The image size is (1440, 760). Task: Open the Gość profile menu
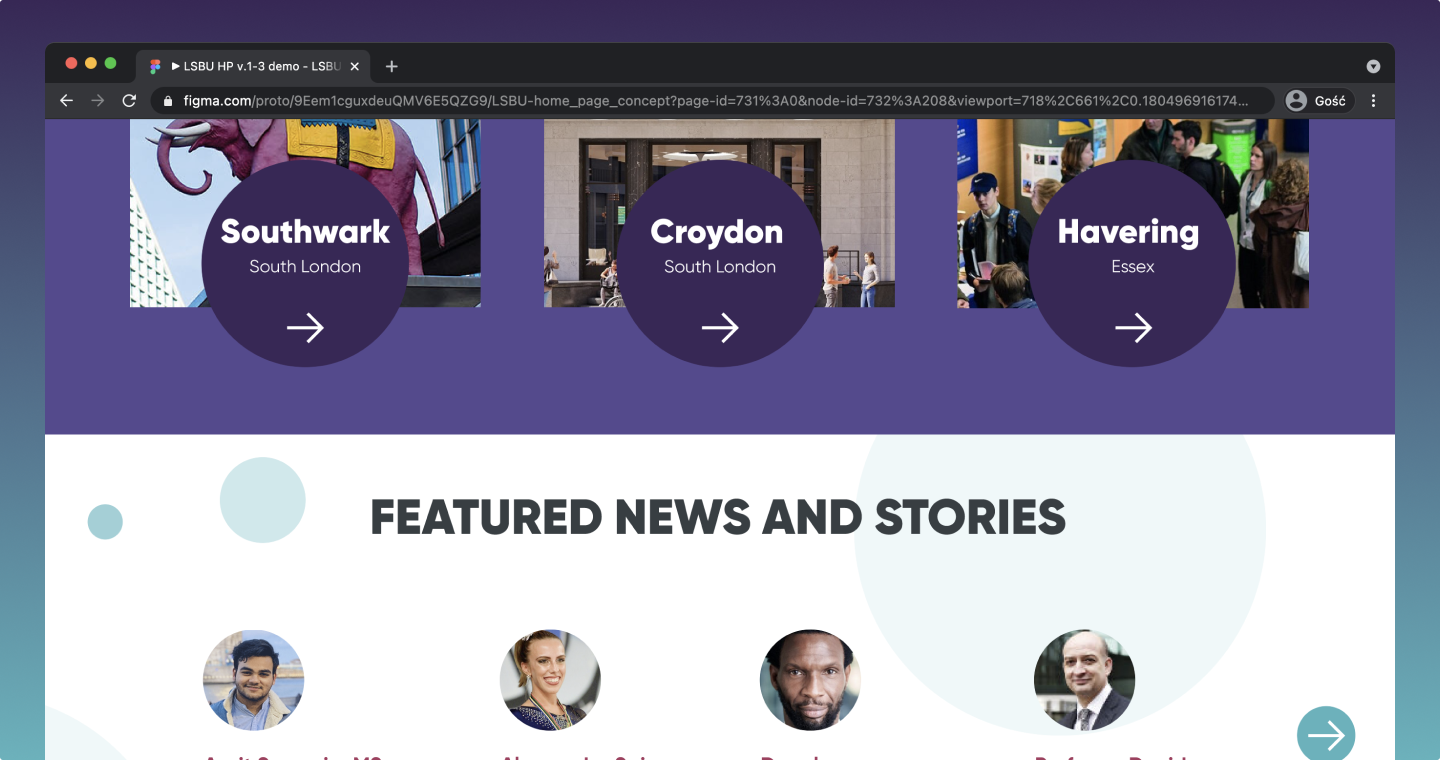click(1318, 101)
